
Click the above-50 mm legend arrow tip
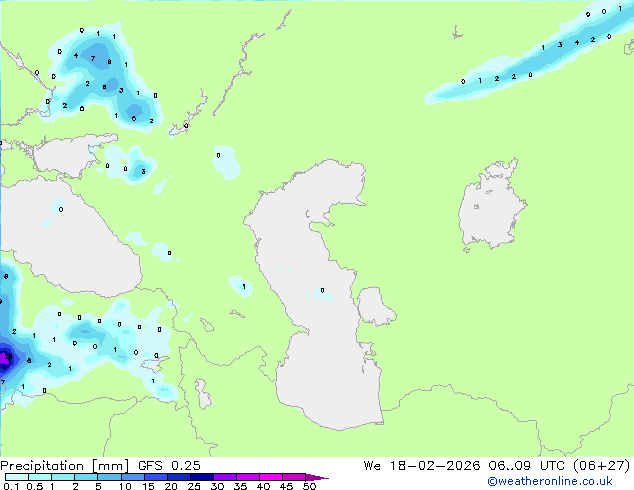pyautogui.click(x=317, y=477)
